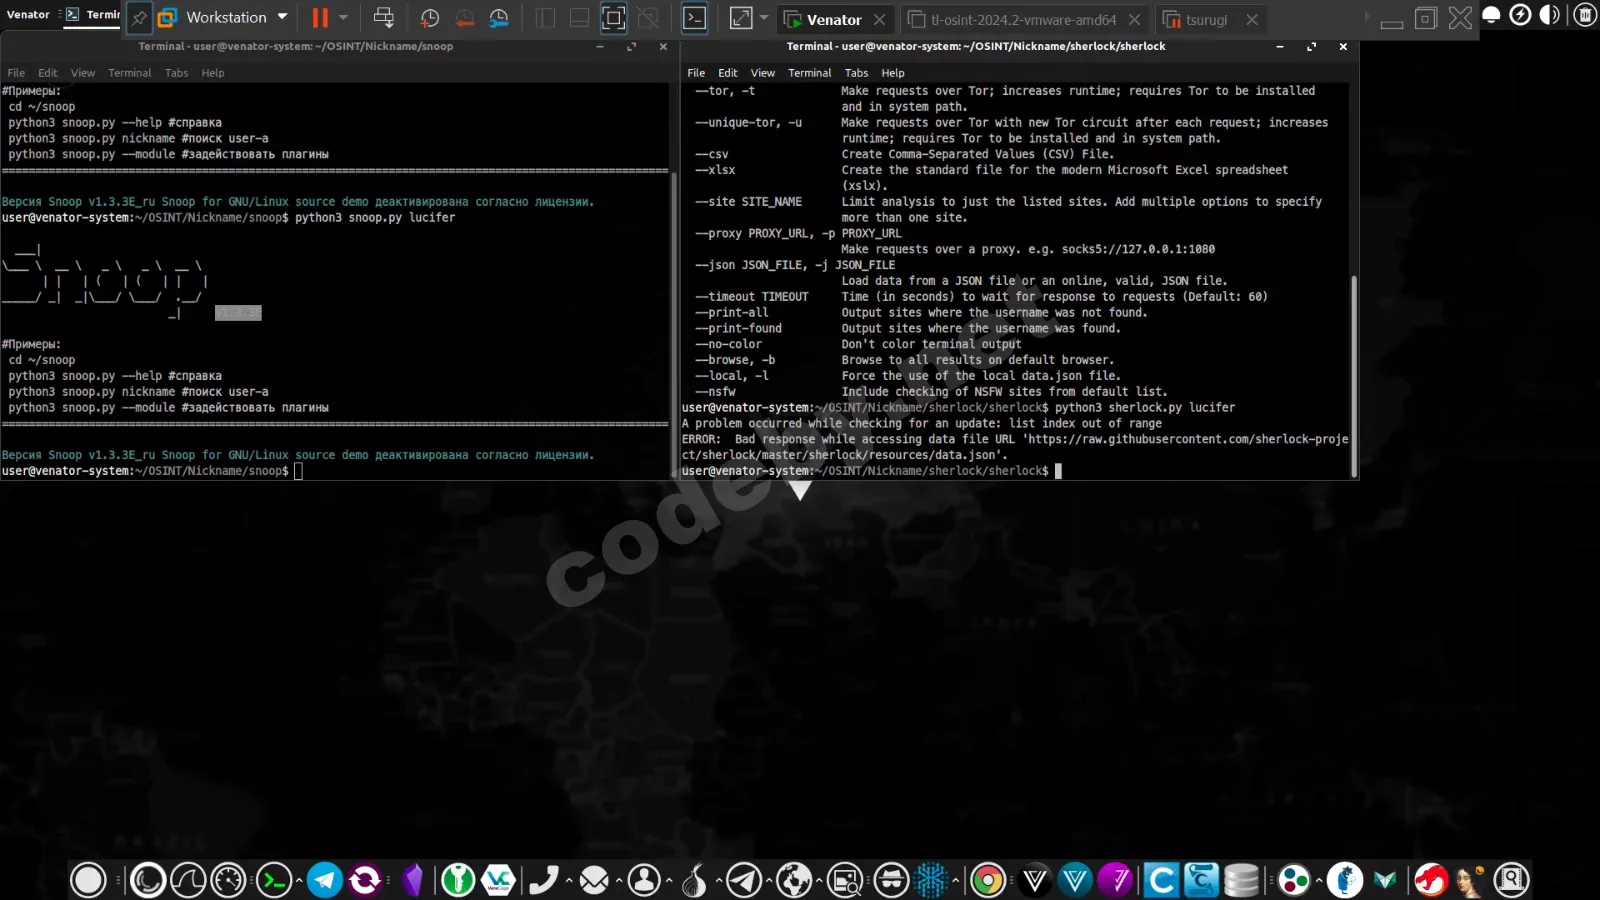Toggle the thumbnail bar visibility

[x=579, y=18]
